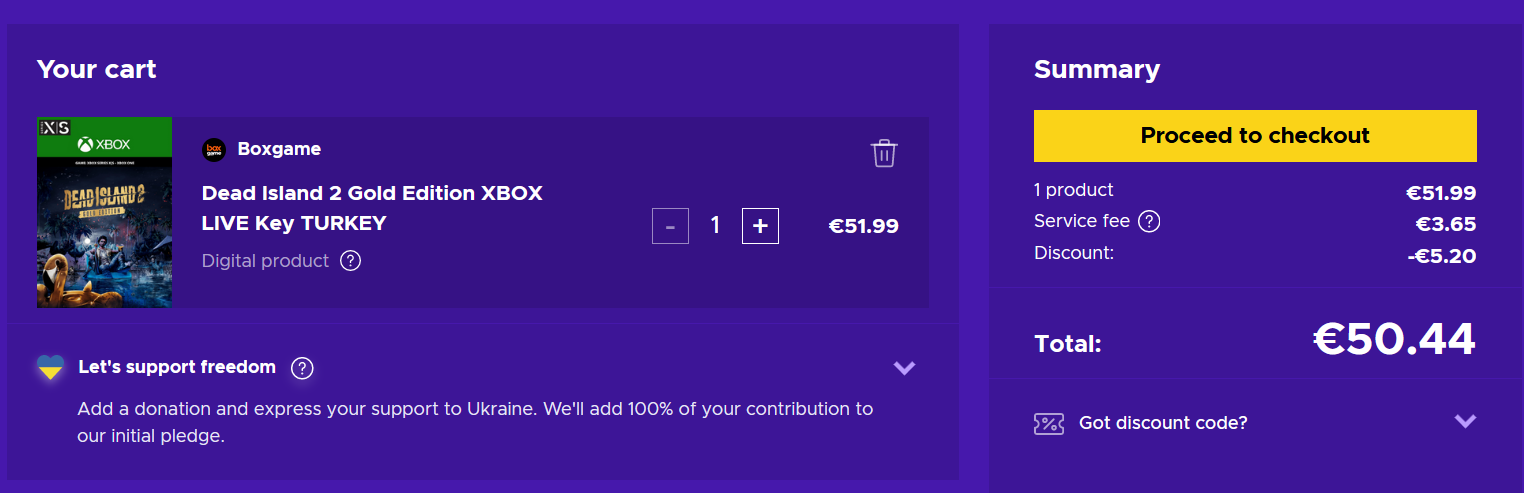
Task: Click the Service fee label
Action: 1082,222
